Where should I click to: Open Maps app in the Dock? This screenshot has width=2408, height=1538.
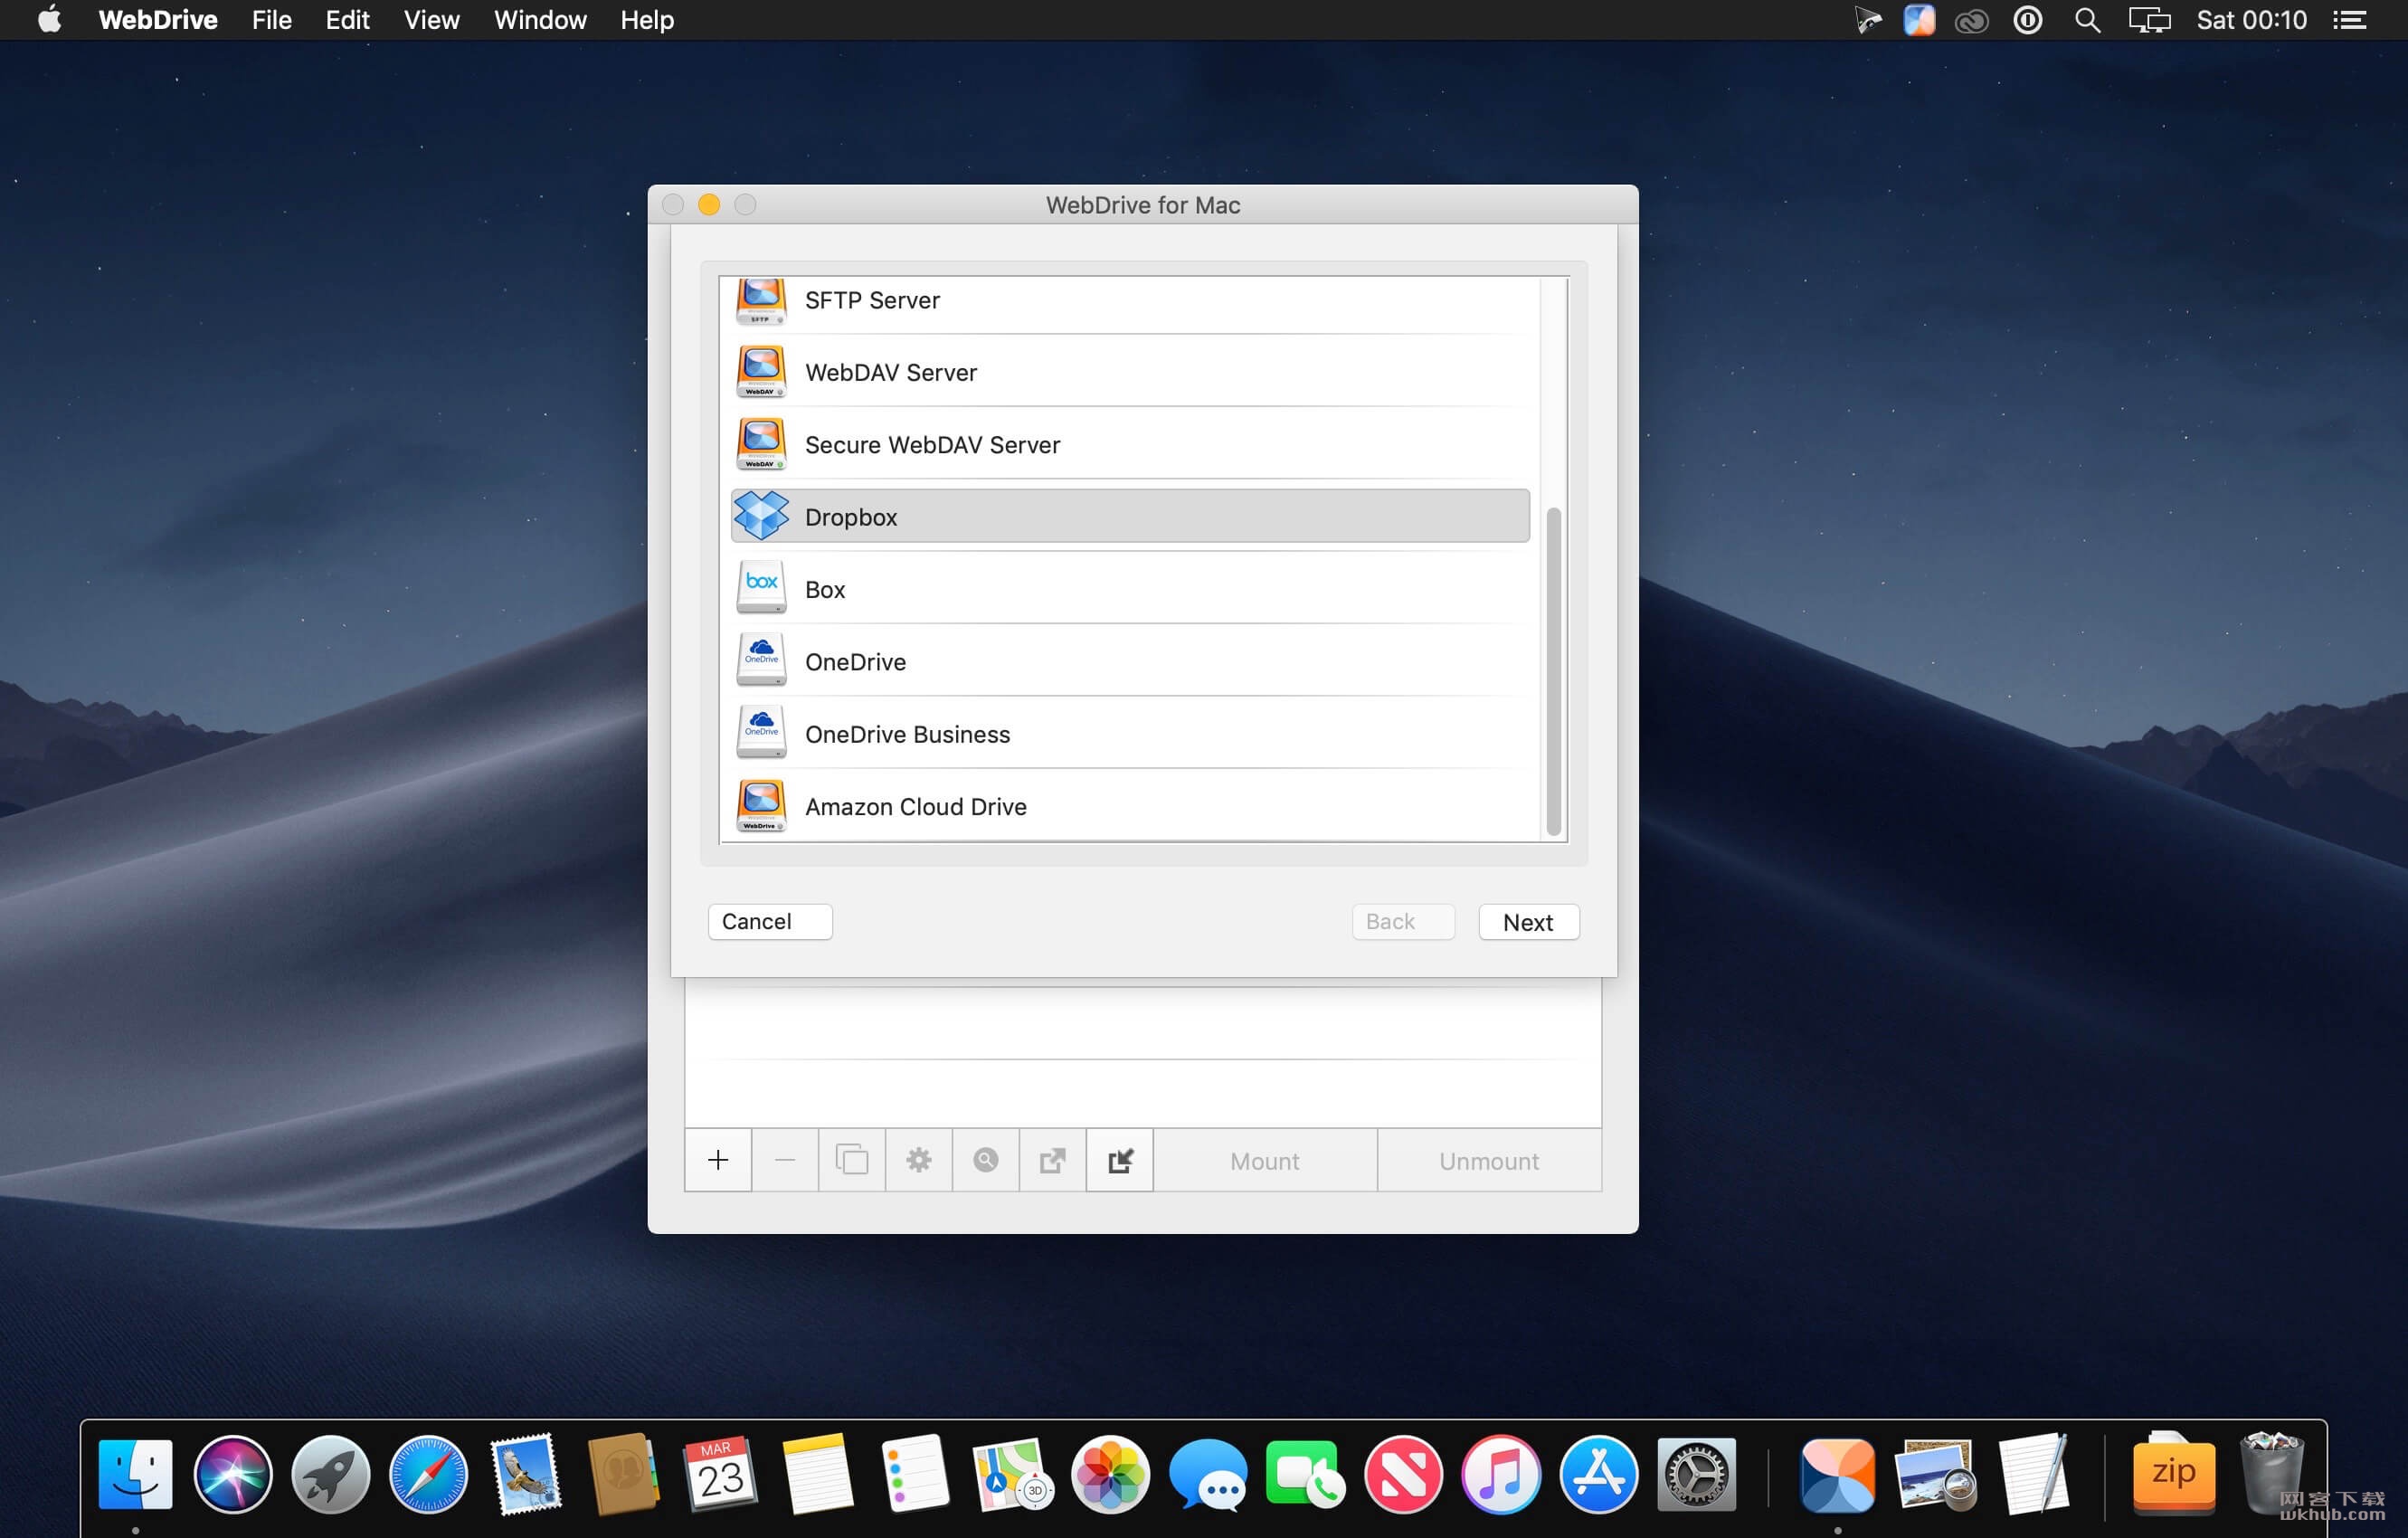[x=1013, y=1474]
